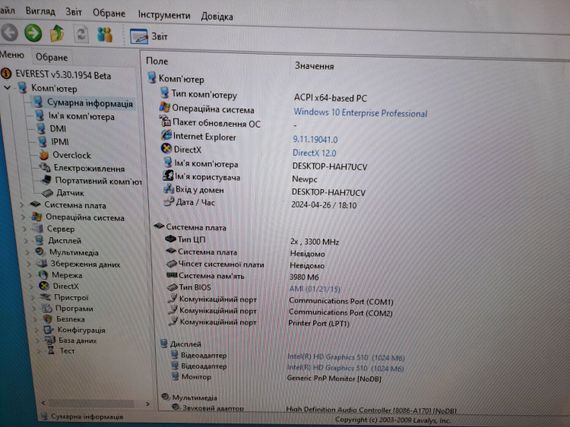
Task: Expand the DirectX tree node
Action: pos(32,286)
